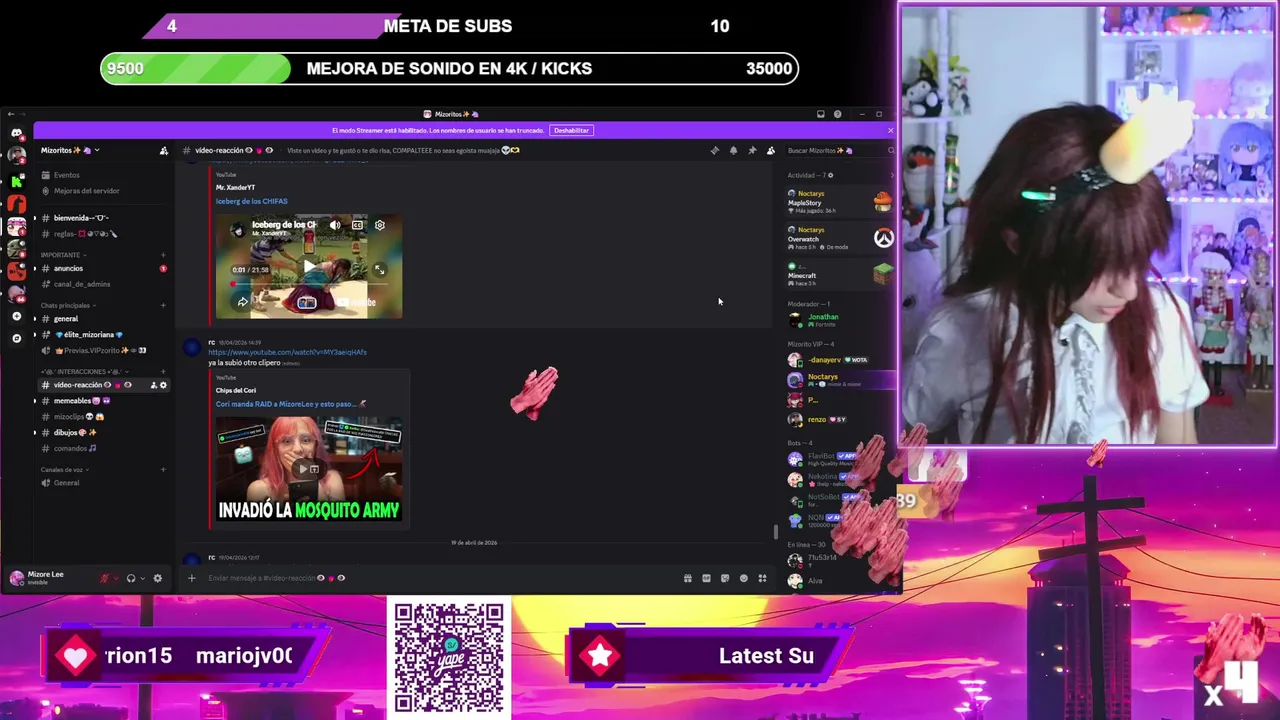Attach file with plus in message box
This screenshot has height=720, width=1280.
tap(192, 578)
